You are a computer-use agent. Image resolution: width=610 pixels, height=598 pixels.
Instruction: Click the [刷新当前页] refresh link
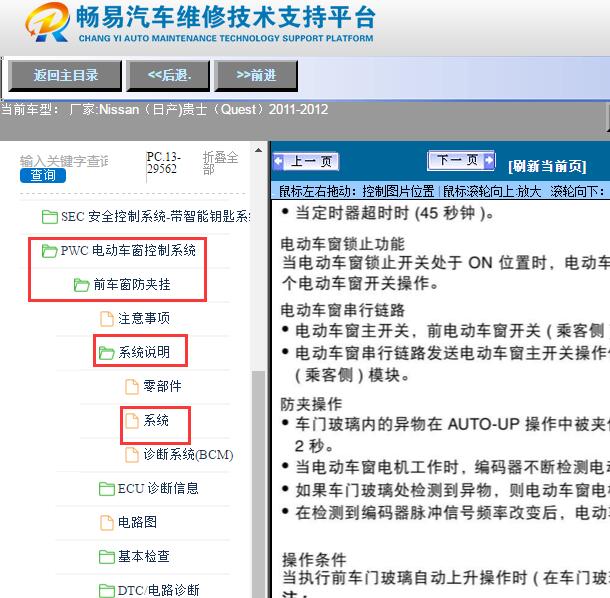tap(547, 166)
